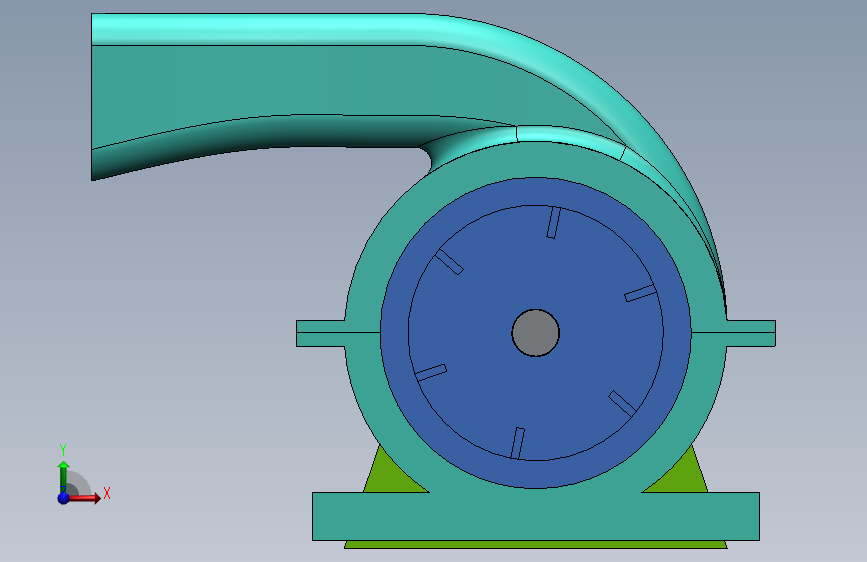
Task: Click the red X axis arrow of the triad
Action: (x=86, y=498)
